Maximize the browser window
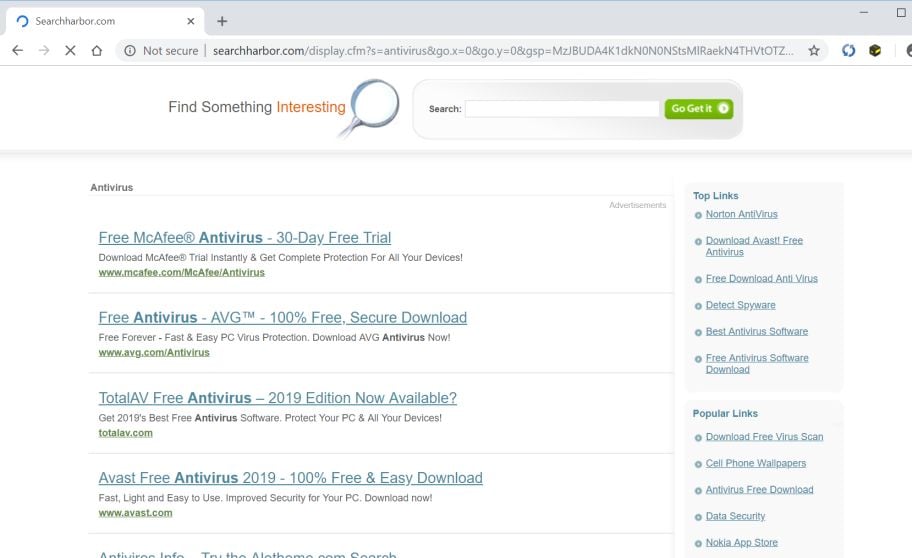Screen dimensions: 912x558 point(901,12)
